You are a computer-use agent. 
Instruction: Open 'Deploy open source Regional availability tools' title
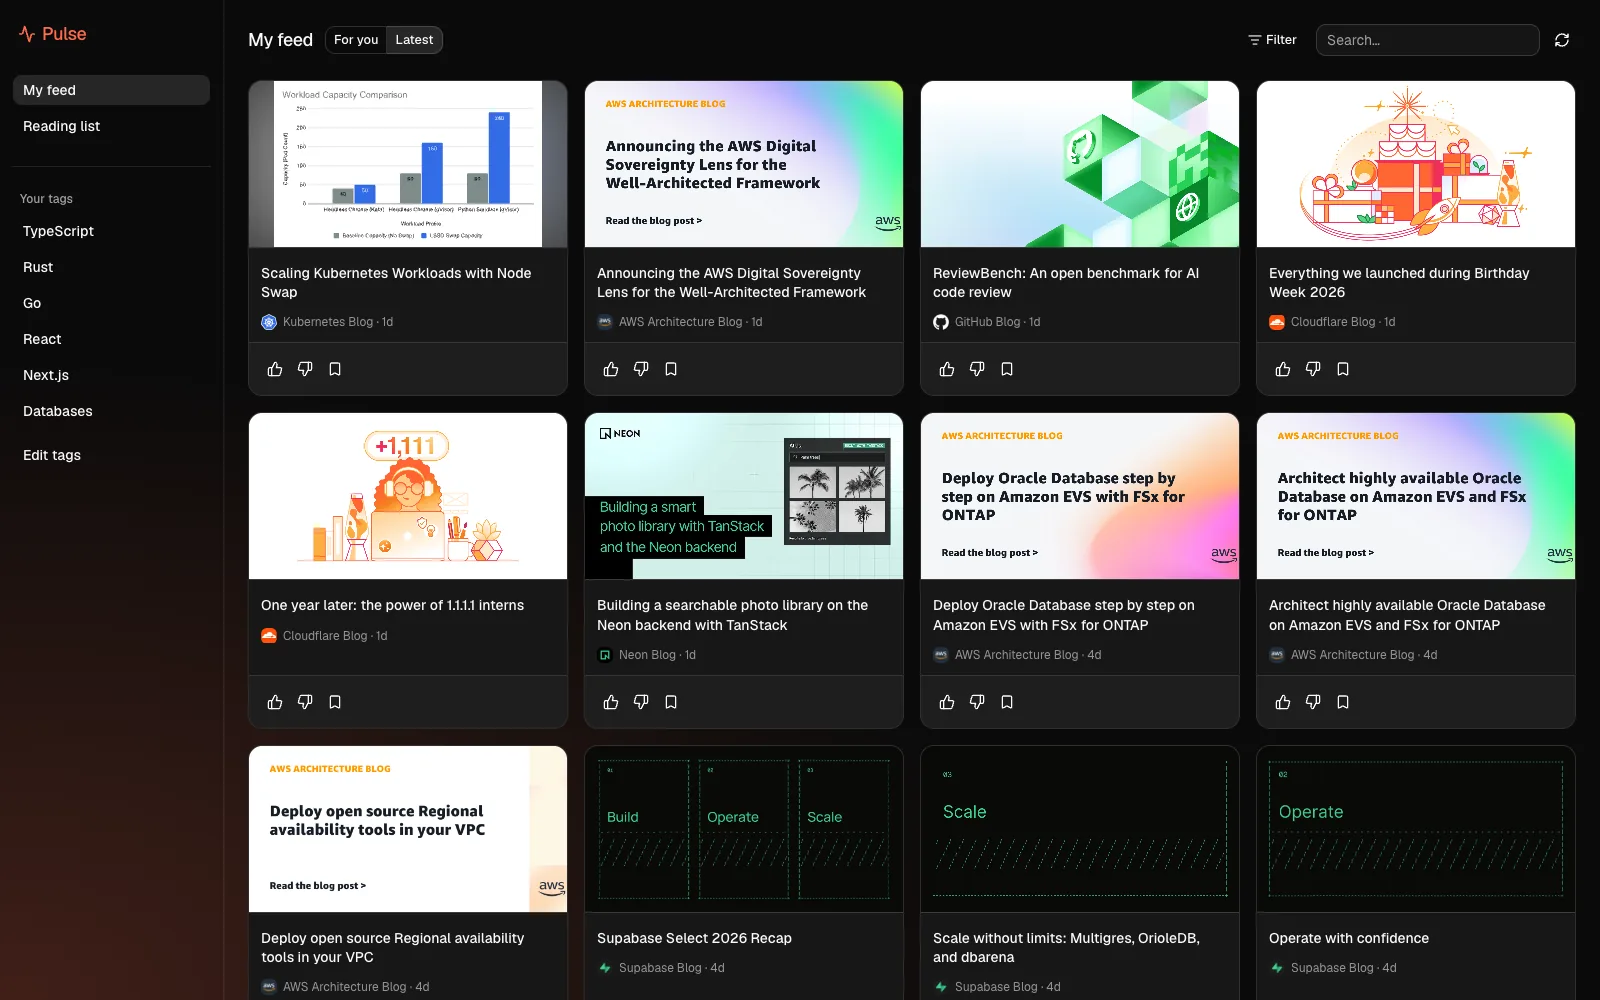pos(392,948)
